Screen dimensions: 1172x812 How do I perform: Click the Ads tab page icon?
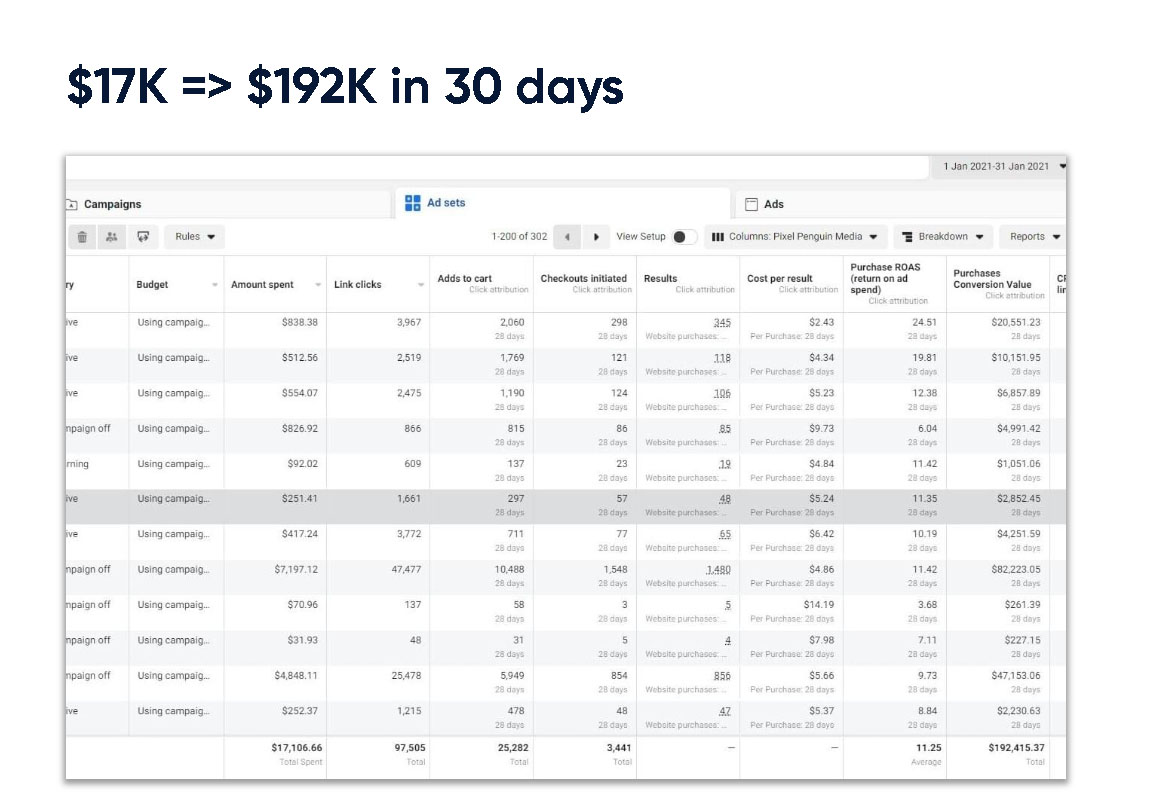pyautogui.click(x=751, y=204)
